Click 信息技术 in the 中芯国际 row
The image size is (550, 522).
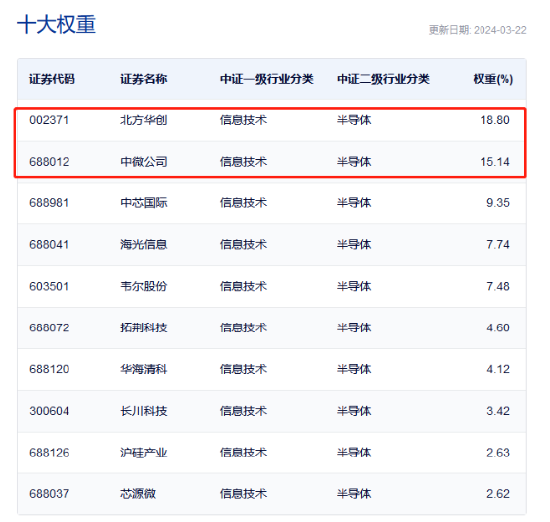click(x=243, y=203)
